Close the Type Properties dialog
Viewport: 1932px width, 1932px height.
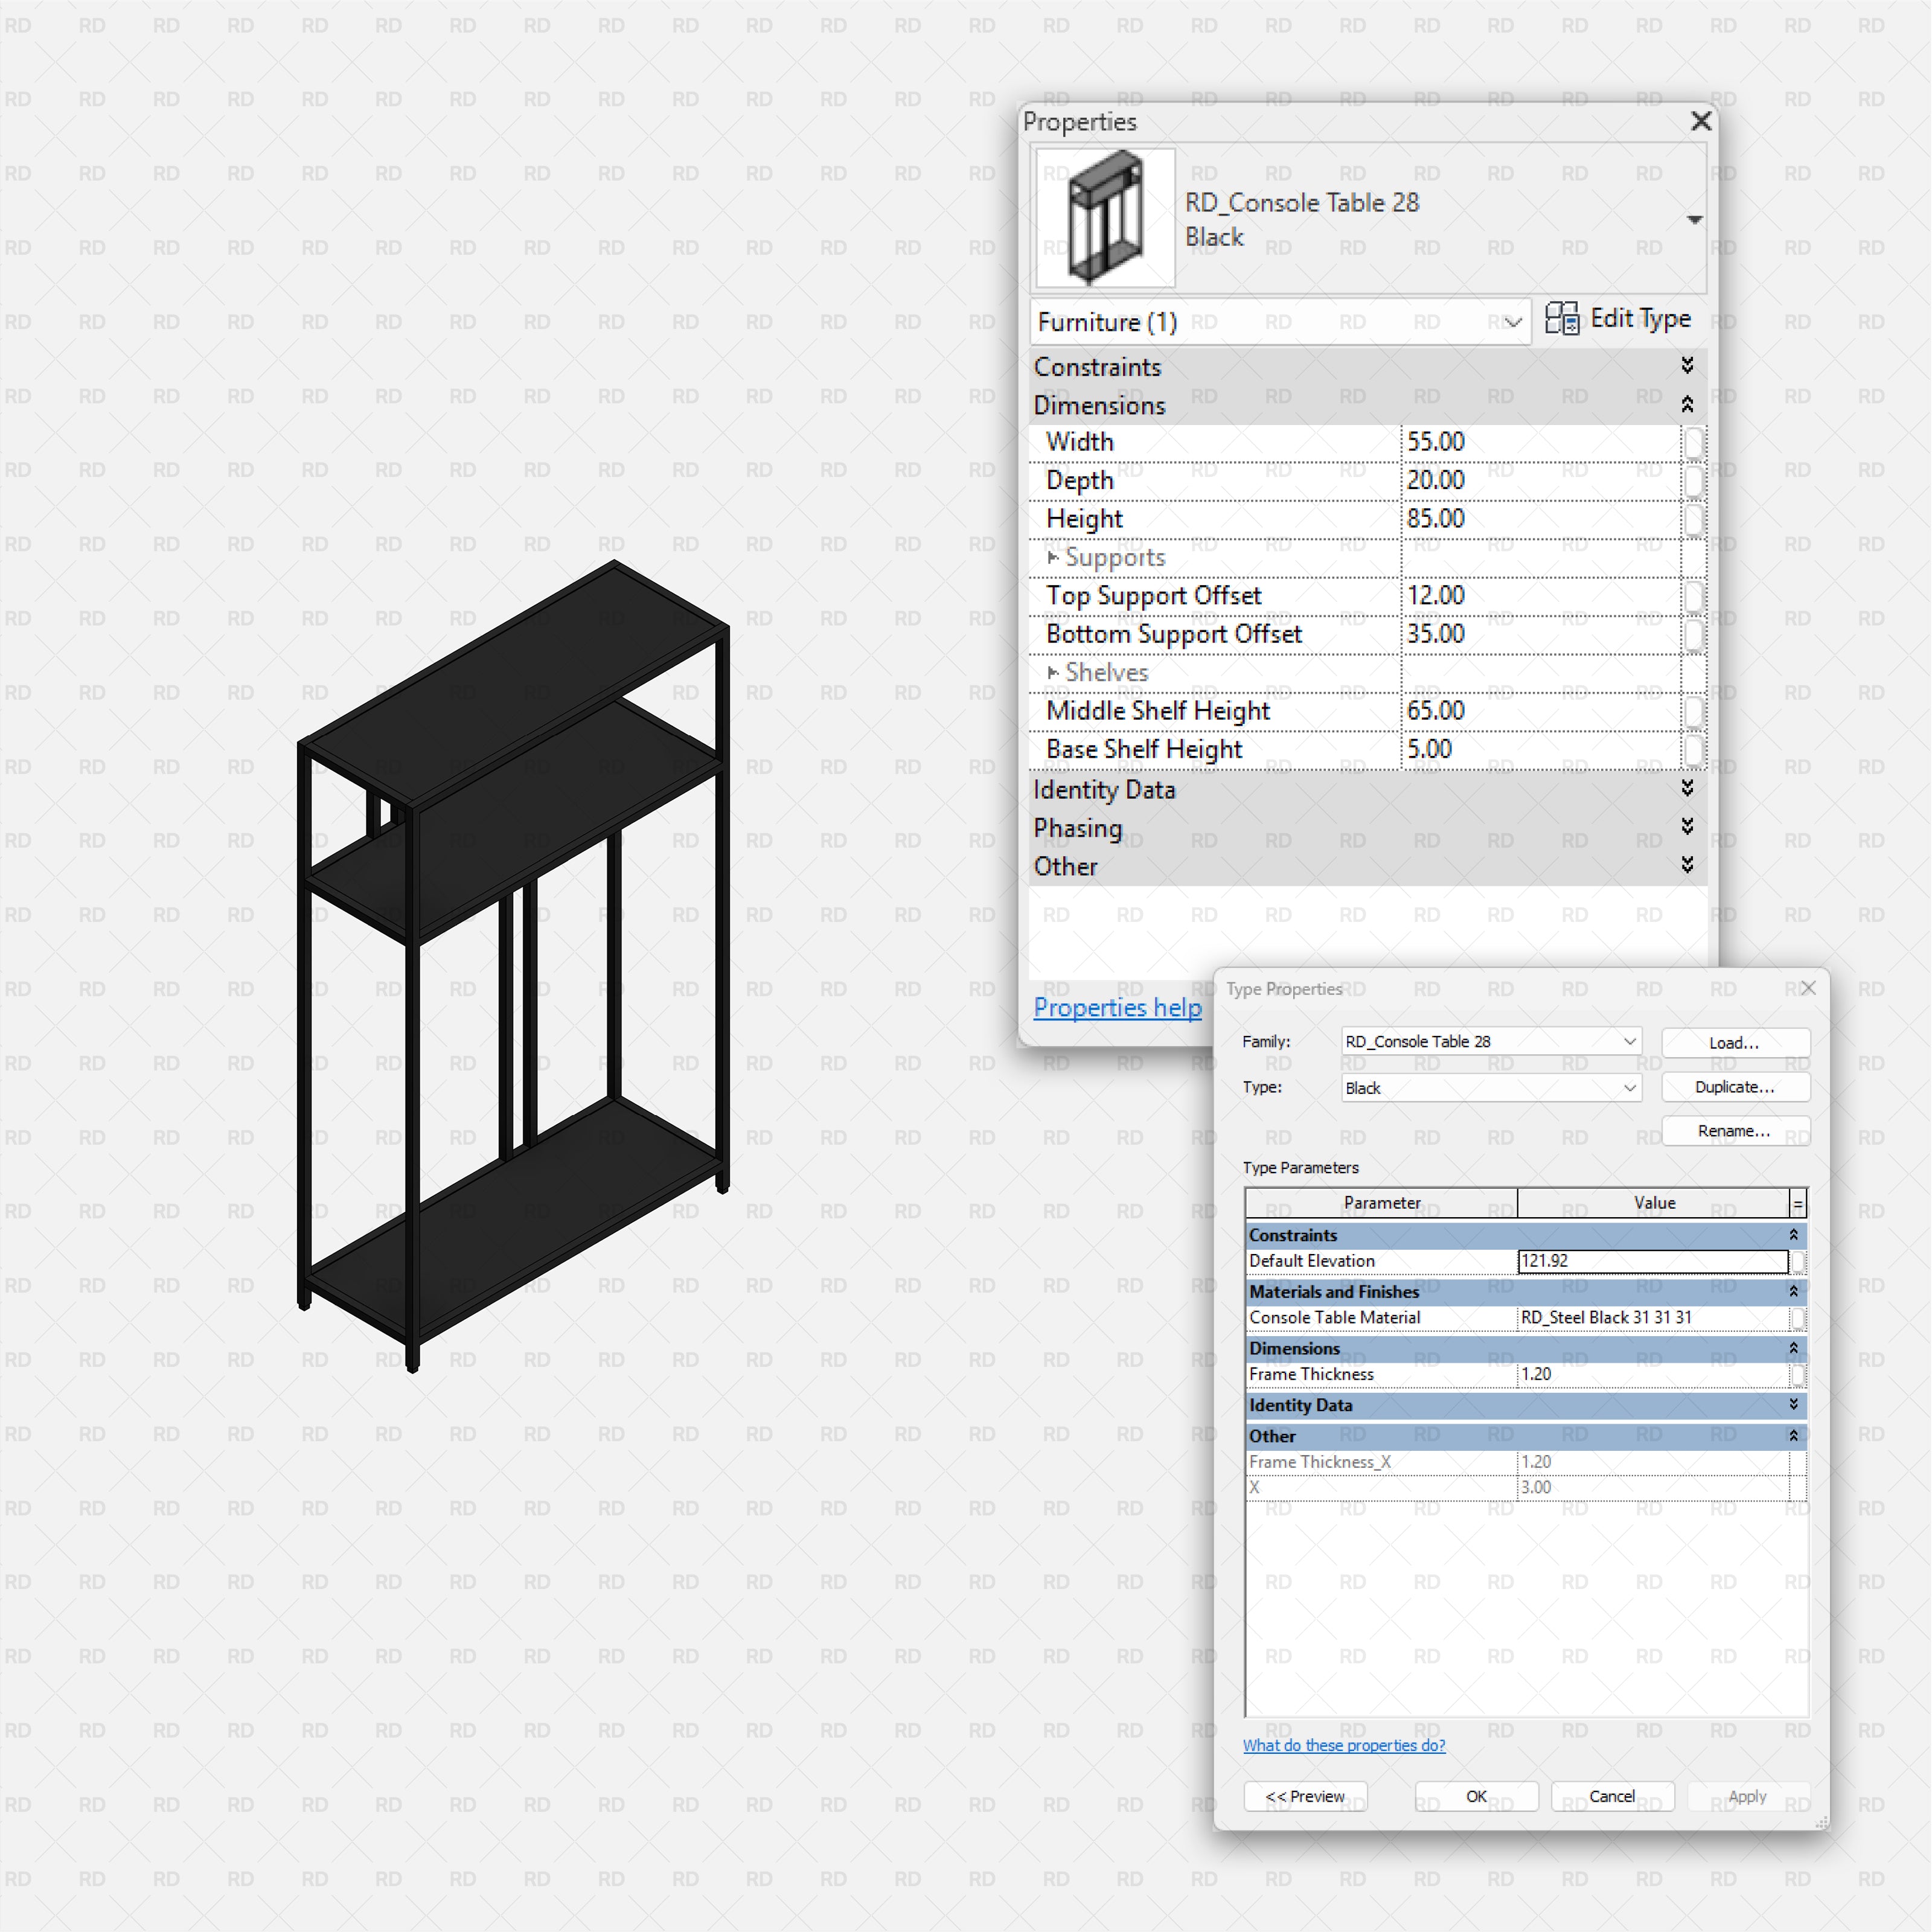1808,988
